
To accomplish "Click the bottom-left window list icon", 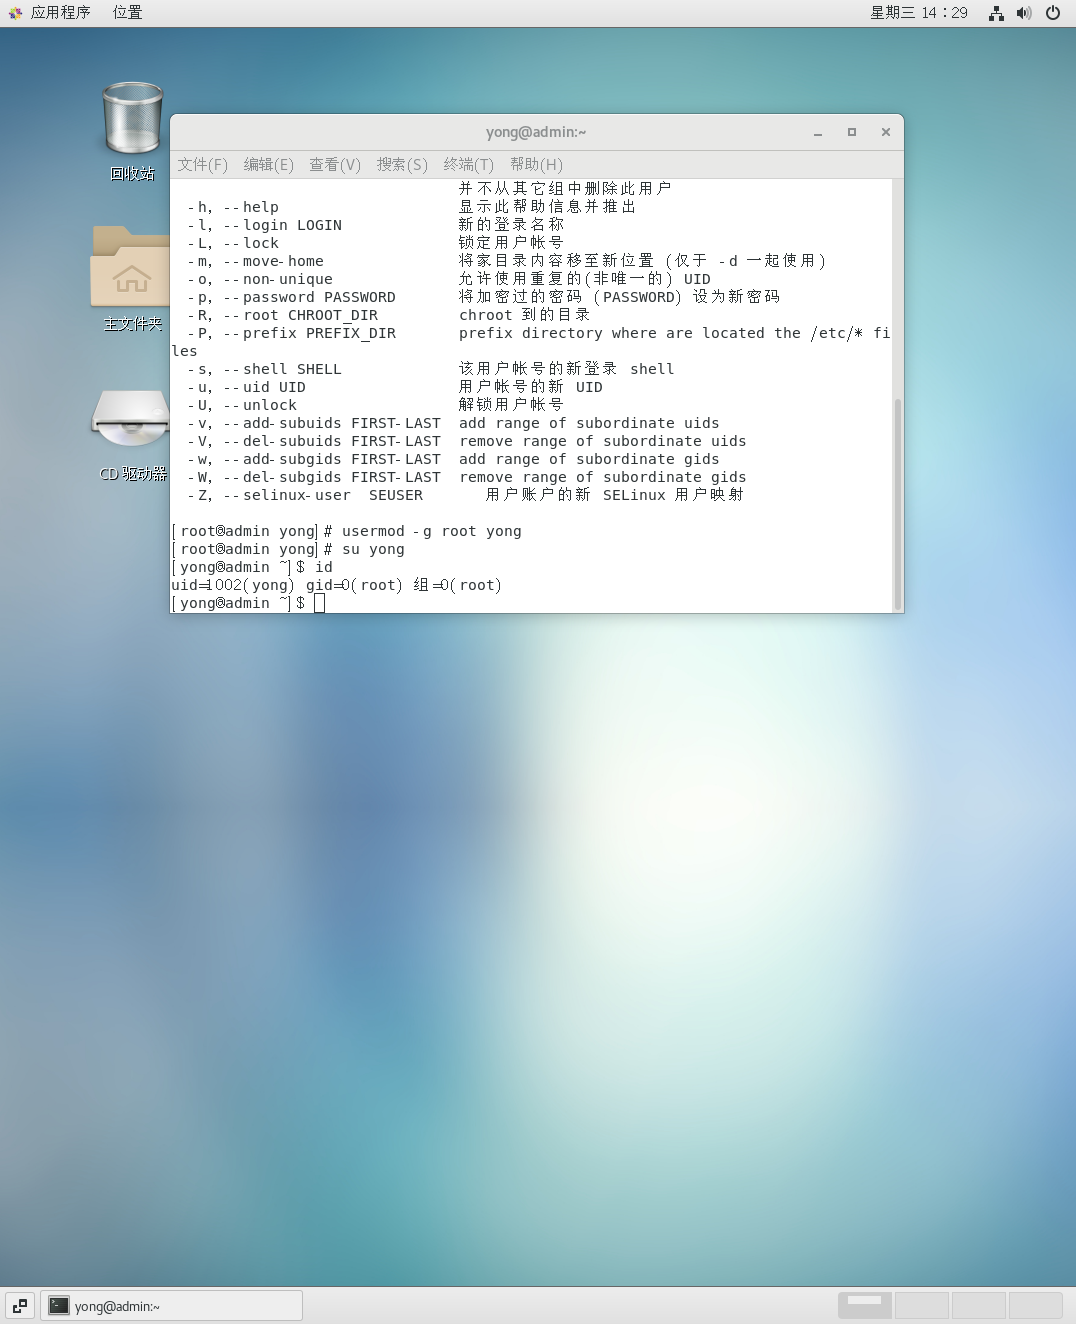I will (x=20, y=1305).
